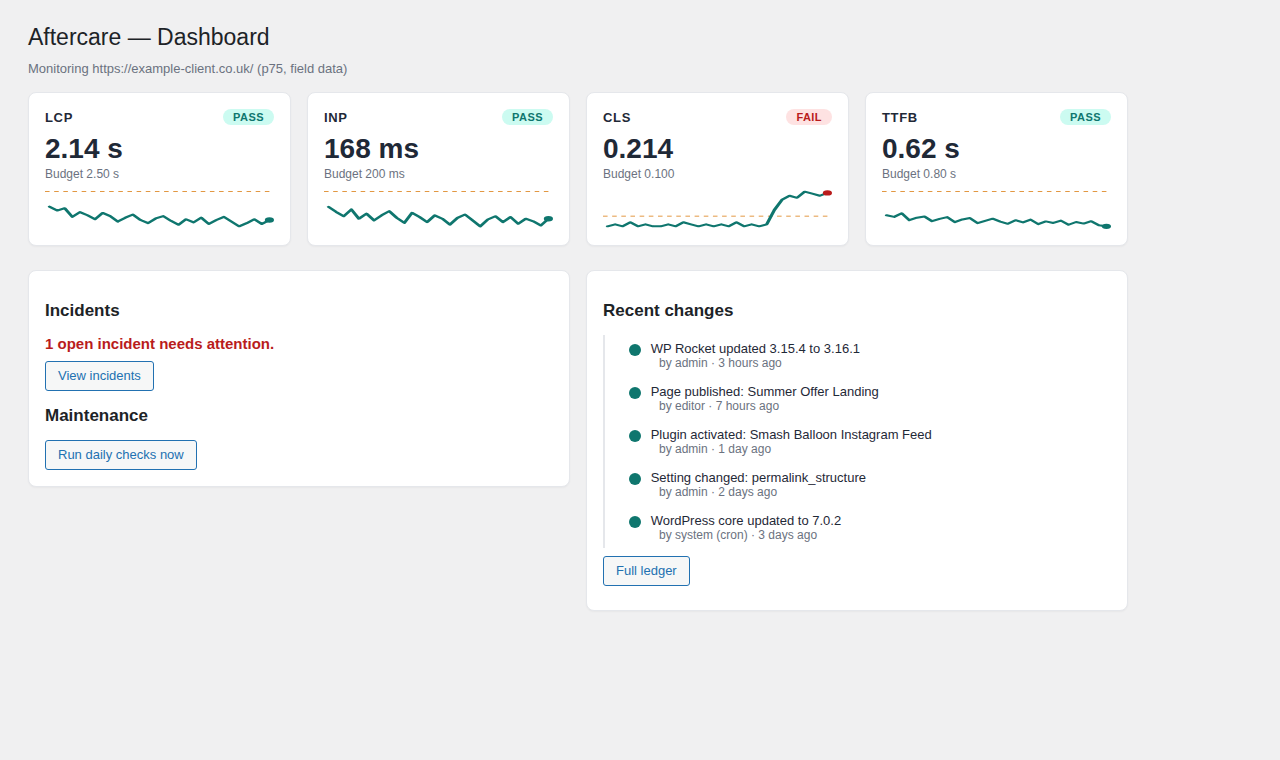This screenshot has width=1280, height=760.
Task: Open the INP sparkline chart
Action: pos(438,209)
